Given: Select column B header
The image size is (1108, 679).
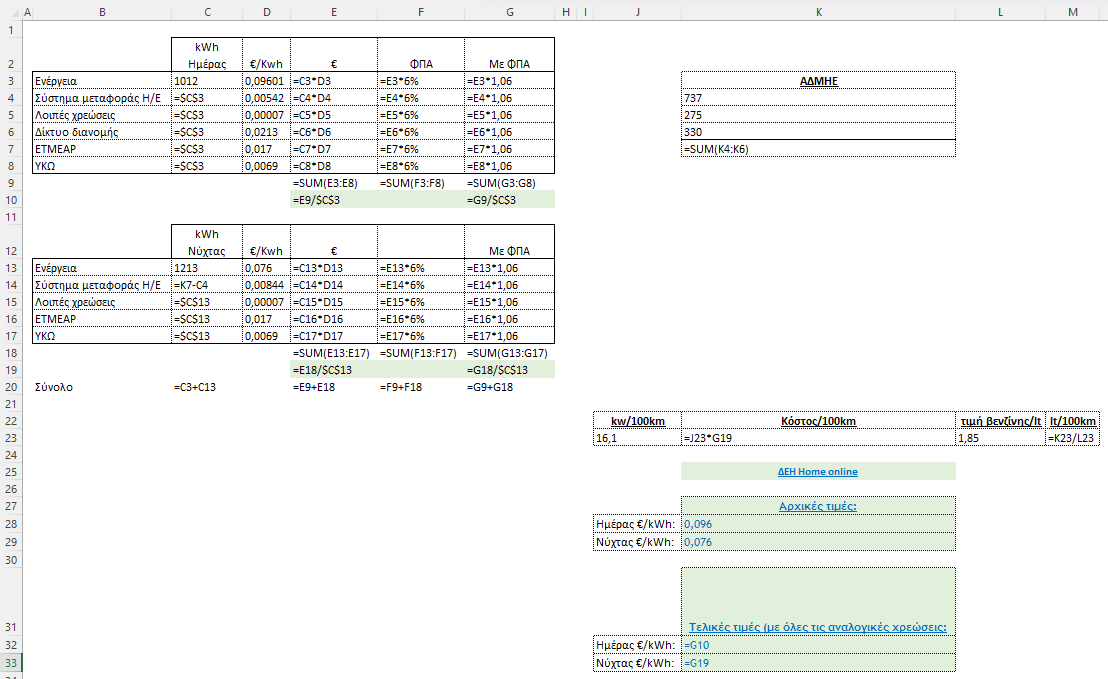Looking at the screenshot, I should click(x=102, y=12).
